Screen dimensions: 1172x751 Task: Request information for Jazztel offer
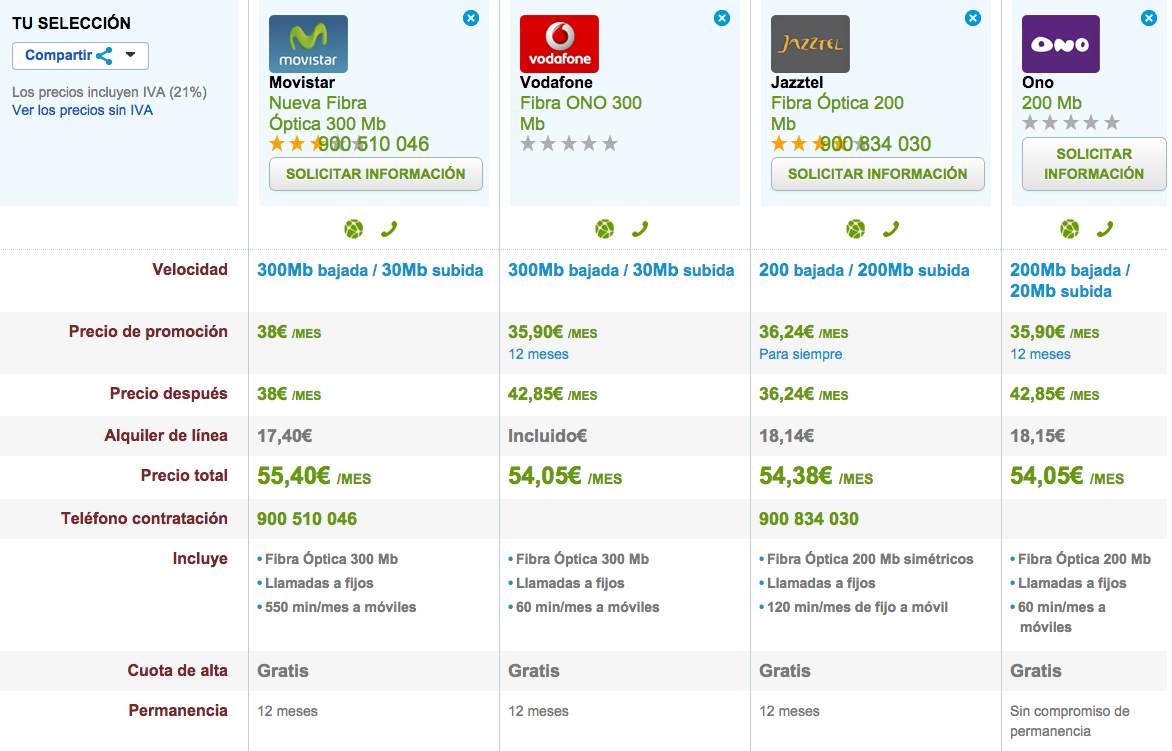[x=877, y=174]
